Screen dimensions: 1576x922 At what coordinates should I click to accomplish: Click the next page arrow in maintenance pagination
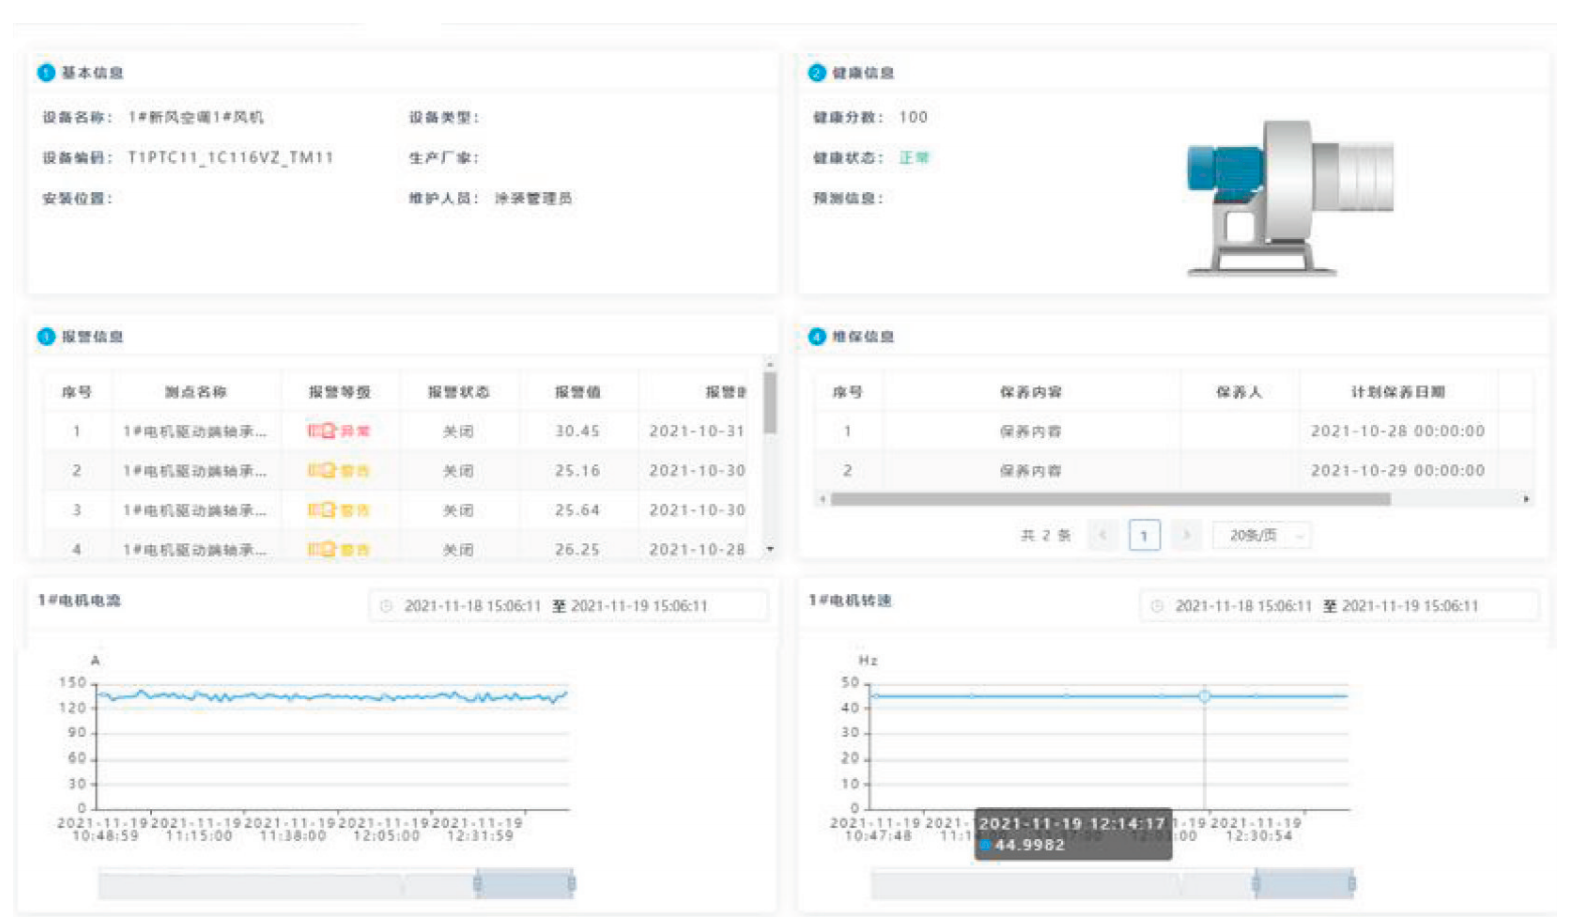(x=1186, y=536)
